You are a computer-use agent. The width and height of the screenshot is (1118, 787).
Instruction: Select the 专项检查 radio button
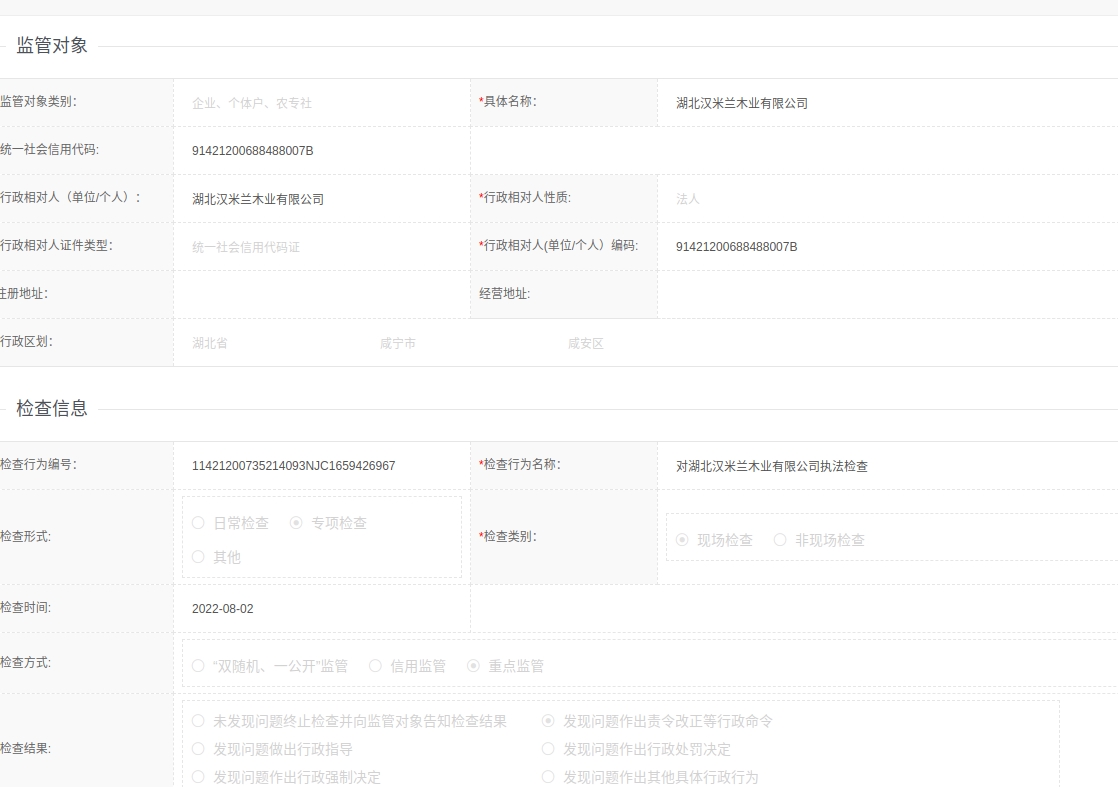click(x=296, y=523)
